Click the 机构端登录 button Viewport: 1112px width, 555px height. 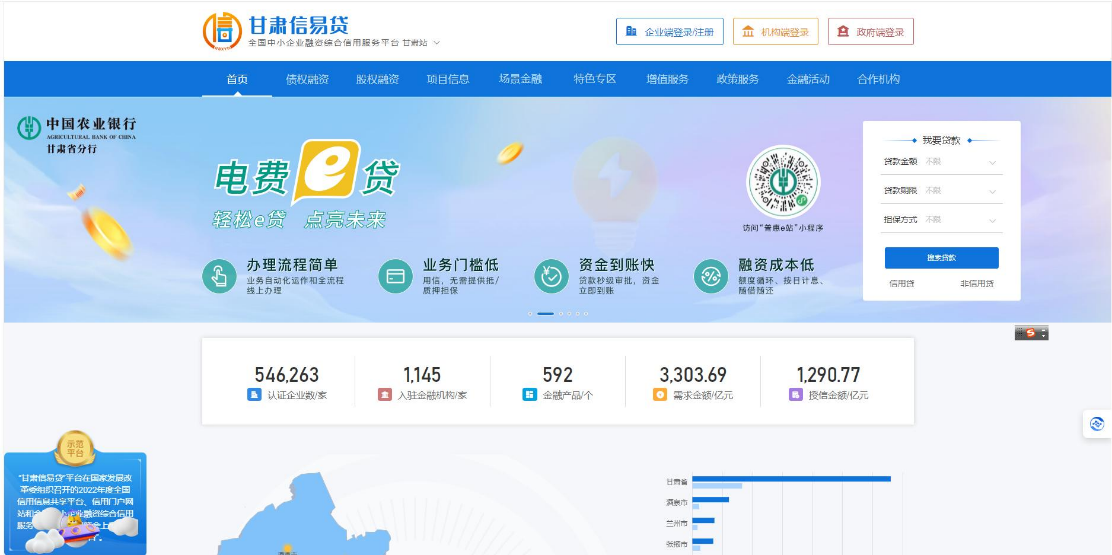tap(775, 31)
